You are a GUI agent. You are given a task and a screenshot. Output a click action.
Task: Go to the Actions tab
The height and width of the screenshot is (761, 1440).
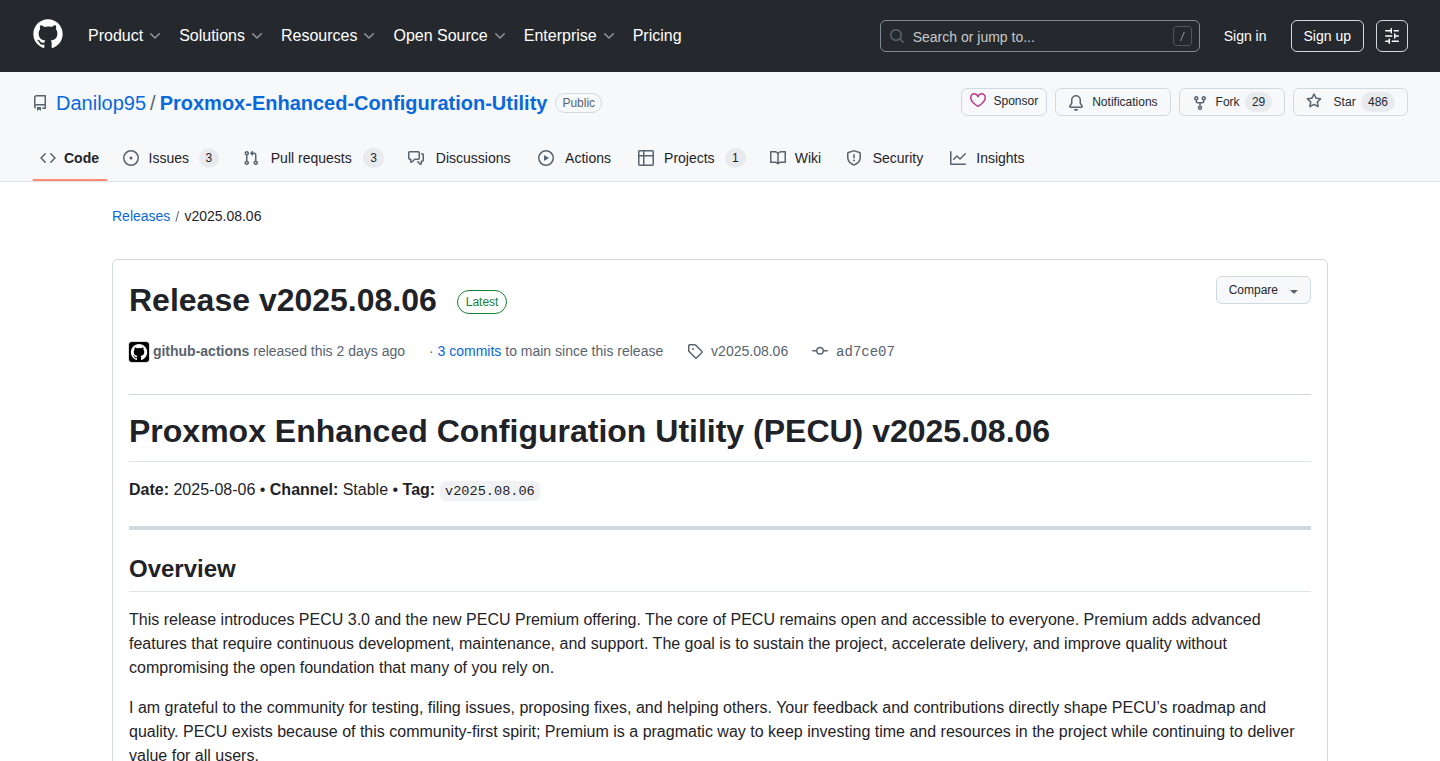pyautogui.click(x=574, y=158)
